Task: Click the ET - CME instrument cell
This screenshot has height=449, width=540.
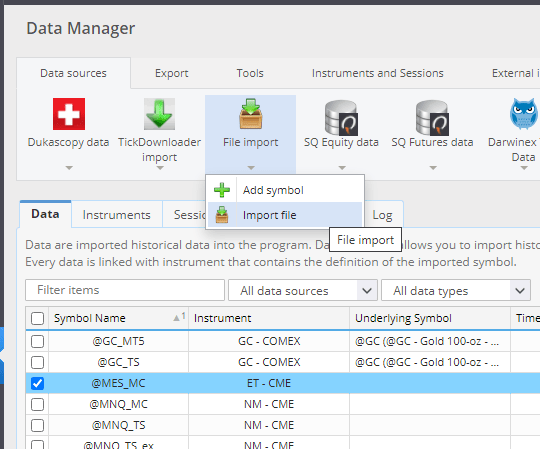Action: [269, 383]
